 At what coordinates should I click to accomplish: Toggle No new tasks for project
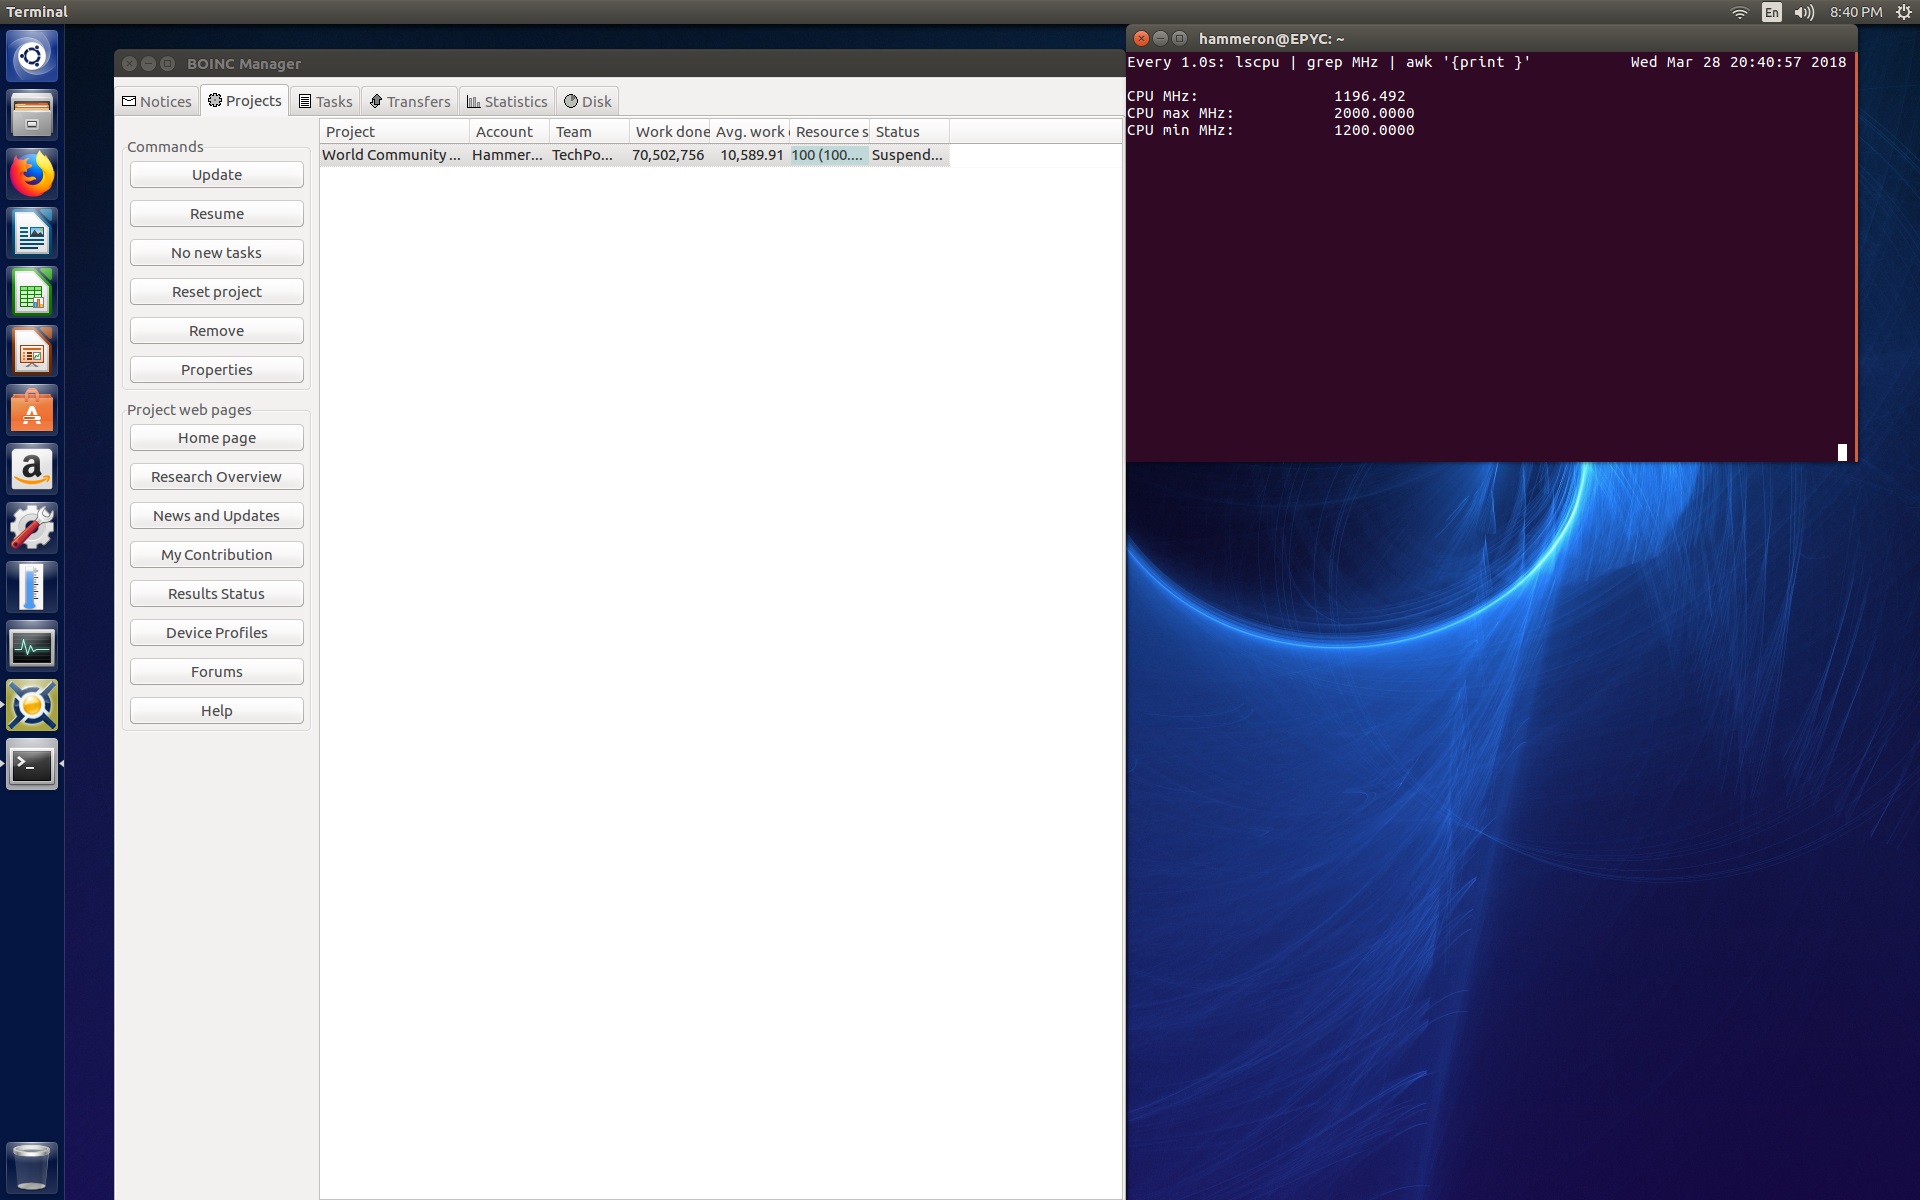click(x=216, y=252)
